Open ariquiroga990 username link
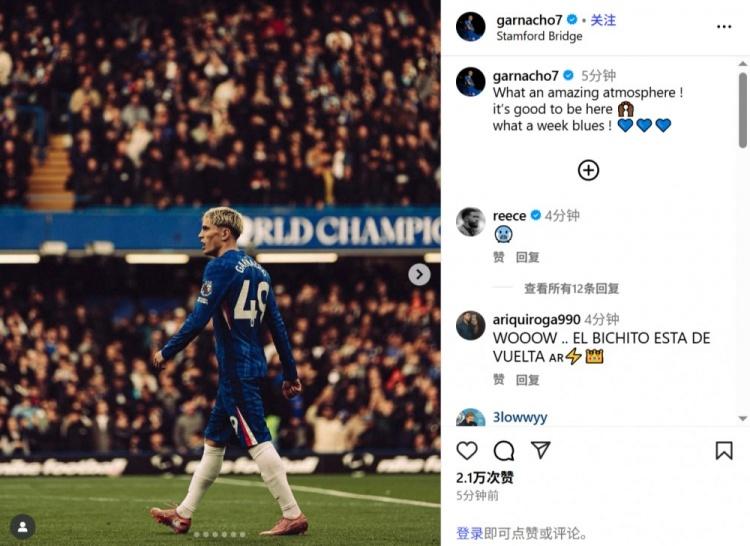 (536, 319)
